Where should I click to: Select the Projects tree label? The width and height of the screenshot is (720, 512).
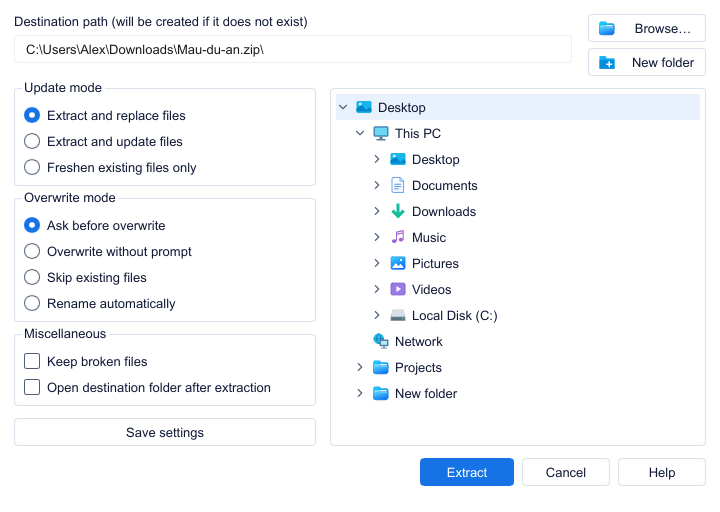(418, 367)
